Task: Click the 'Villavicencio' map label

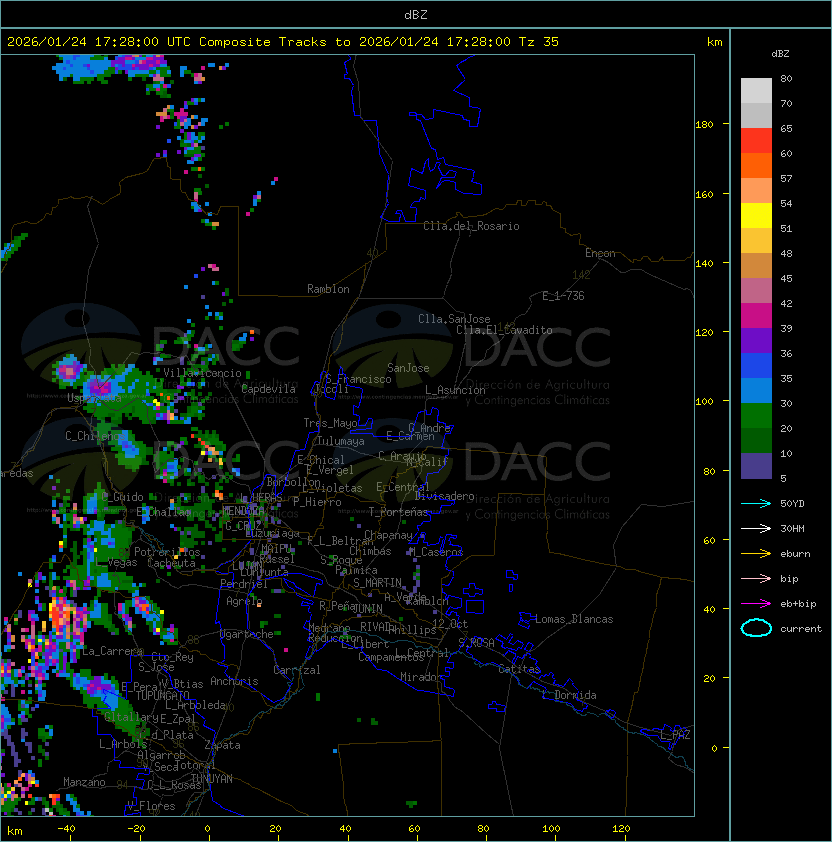Action: point(202,373)
